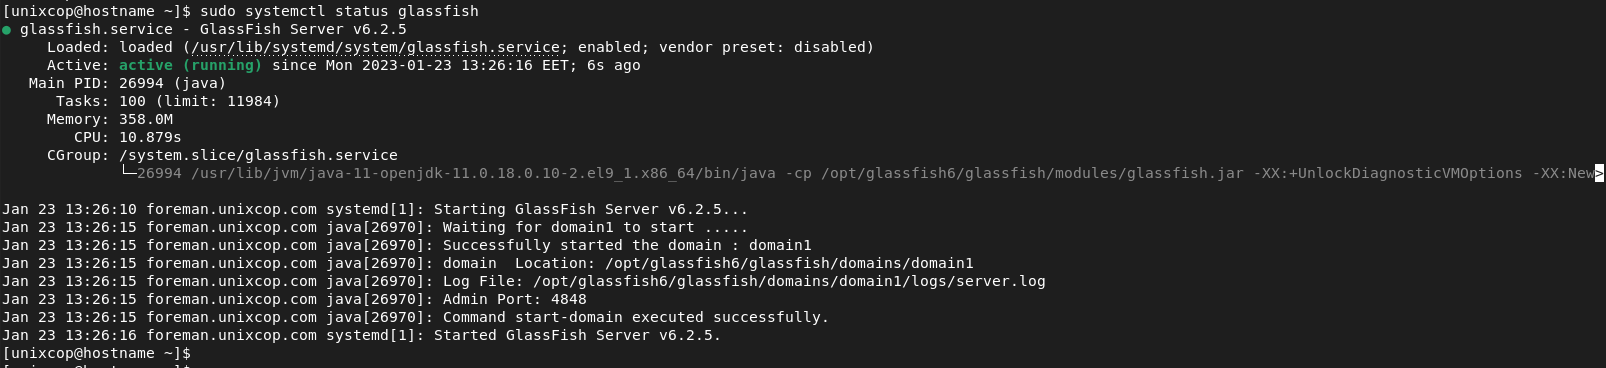Click the 'Waiting for domain1 to start' line
Viewport: 1606px width, 368px height.
[595, 227]
